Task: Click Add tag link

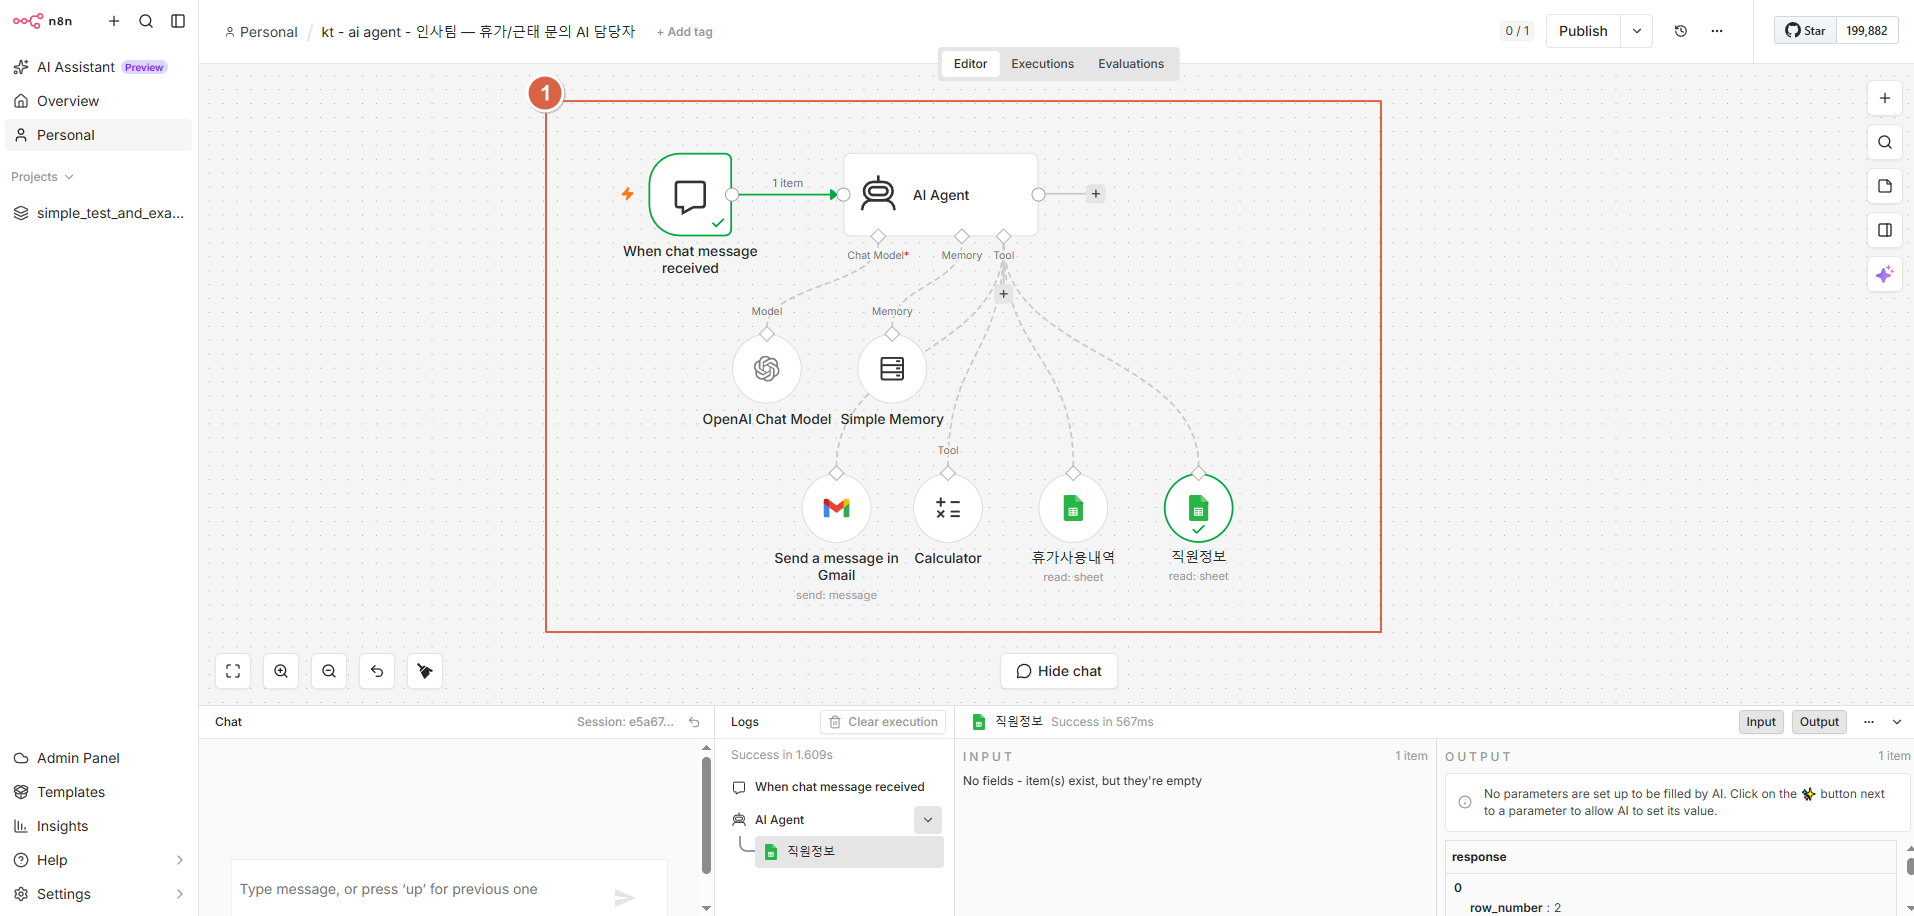Action: coord(685,32)
